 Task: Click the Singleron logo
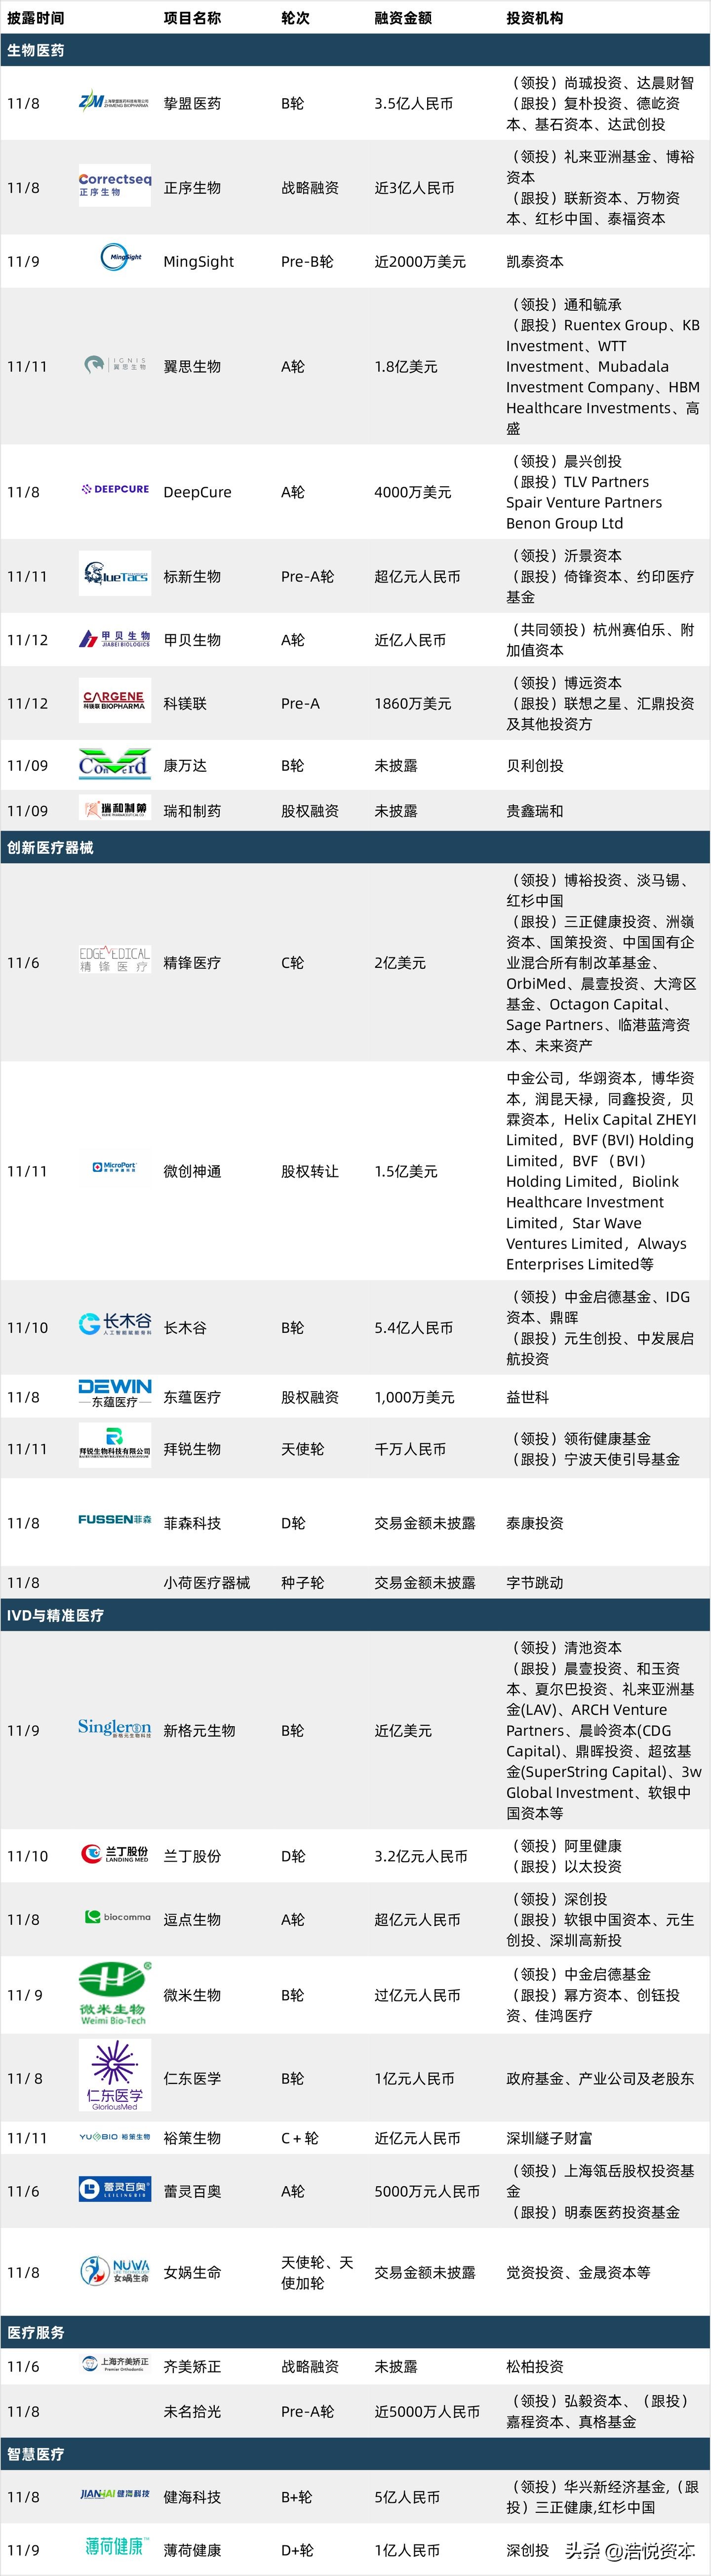point(115,1729)
